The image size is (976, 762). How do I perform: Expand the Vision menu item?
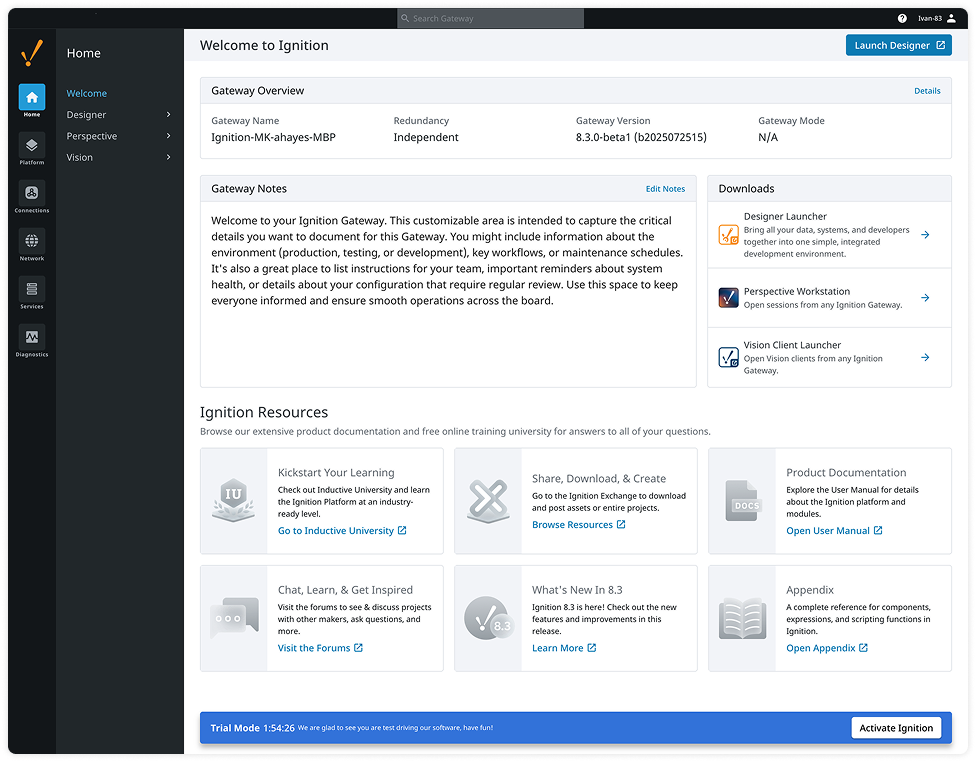(119, 157)
